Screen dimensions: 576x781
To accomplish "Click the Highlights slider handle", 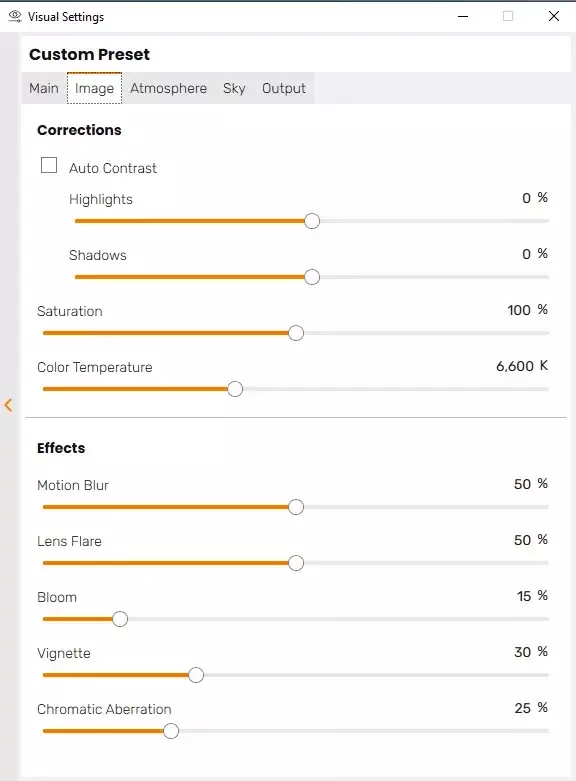I will [x=312, y=221].
